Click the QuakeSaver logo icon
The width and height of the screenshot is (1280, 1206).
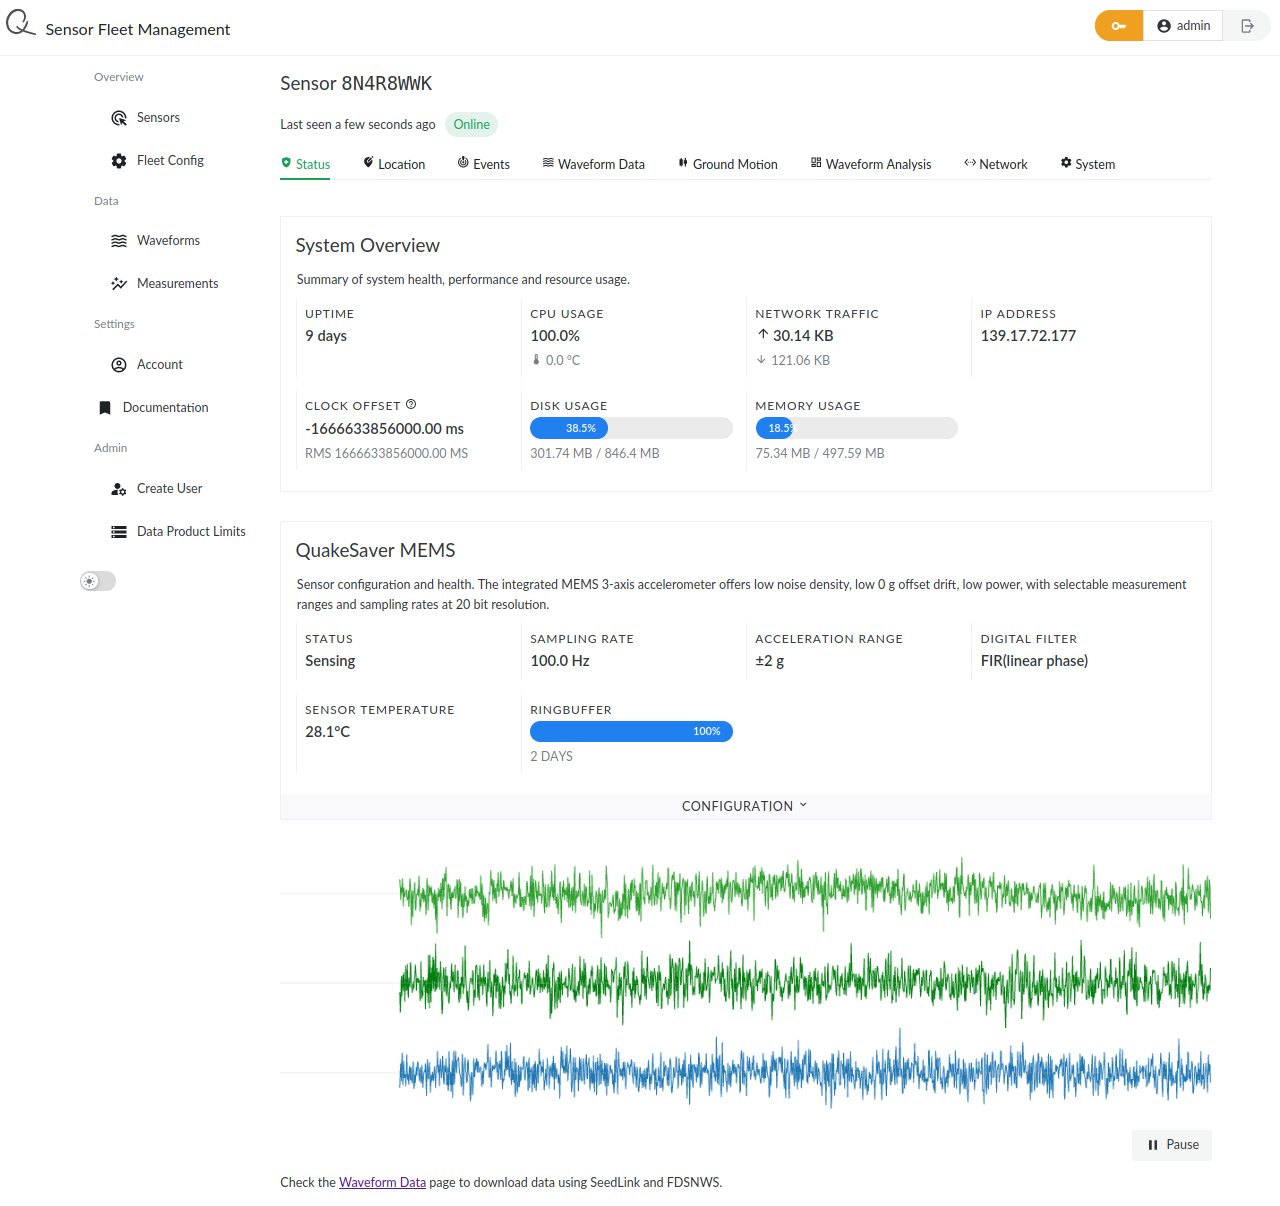pyautogui.click(x=20, y=23)
